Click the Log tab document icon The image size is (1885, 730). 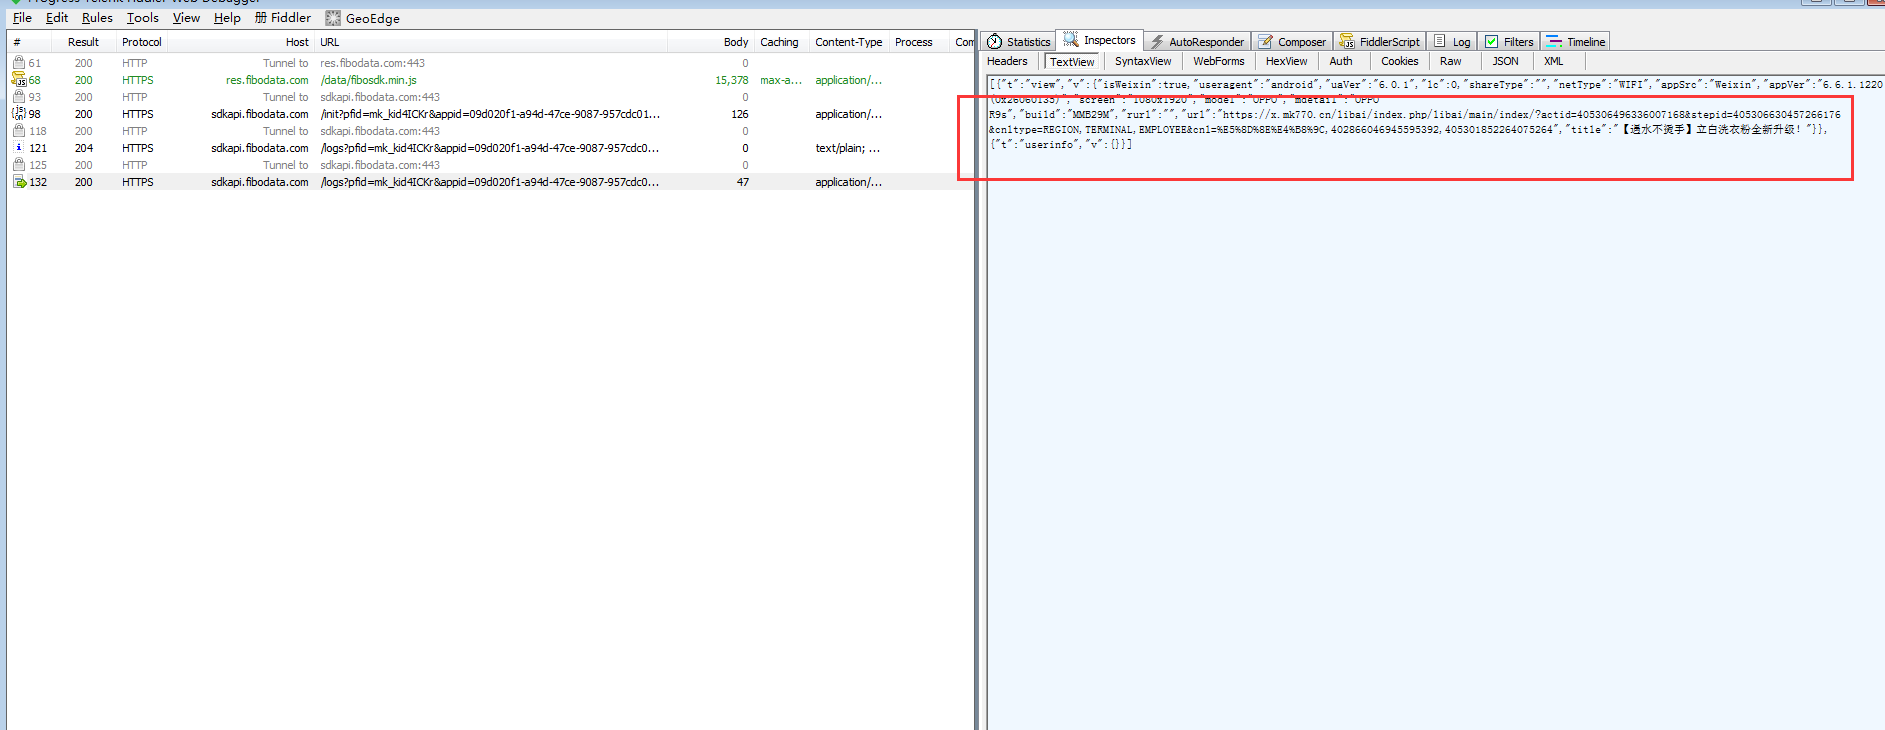pyautogui.click(x=1440, y=42)
